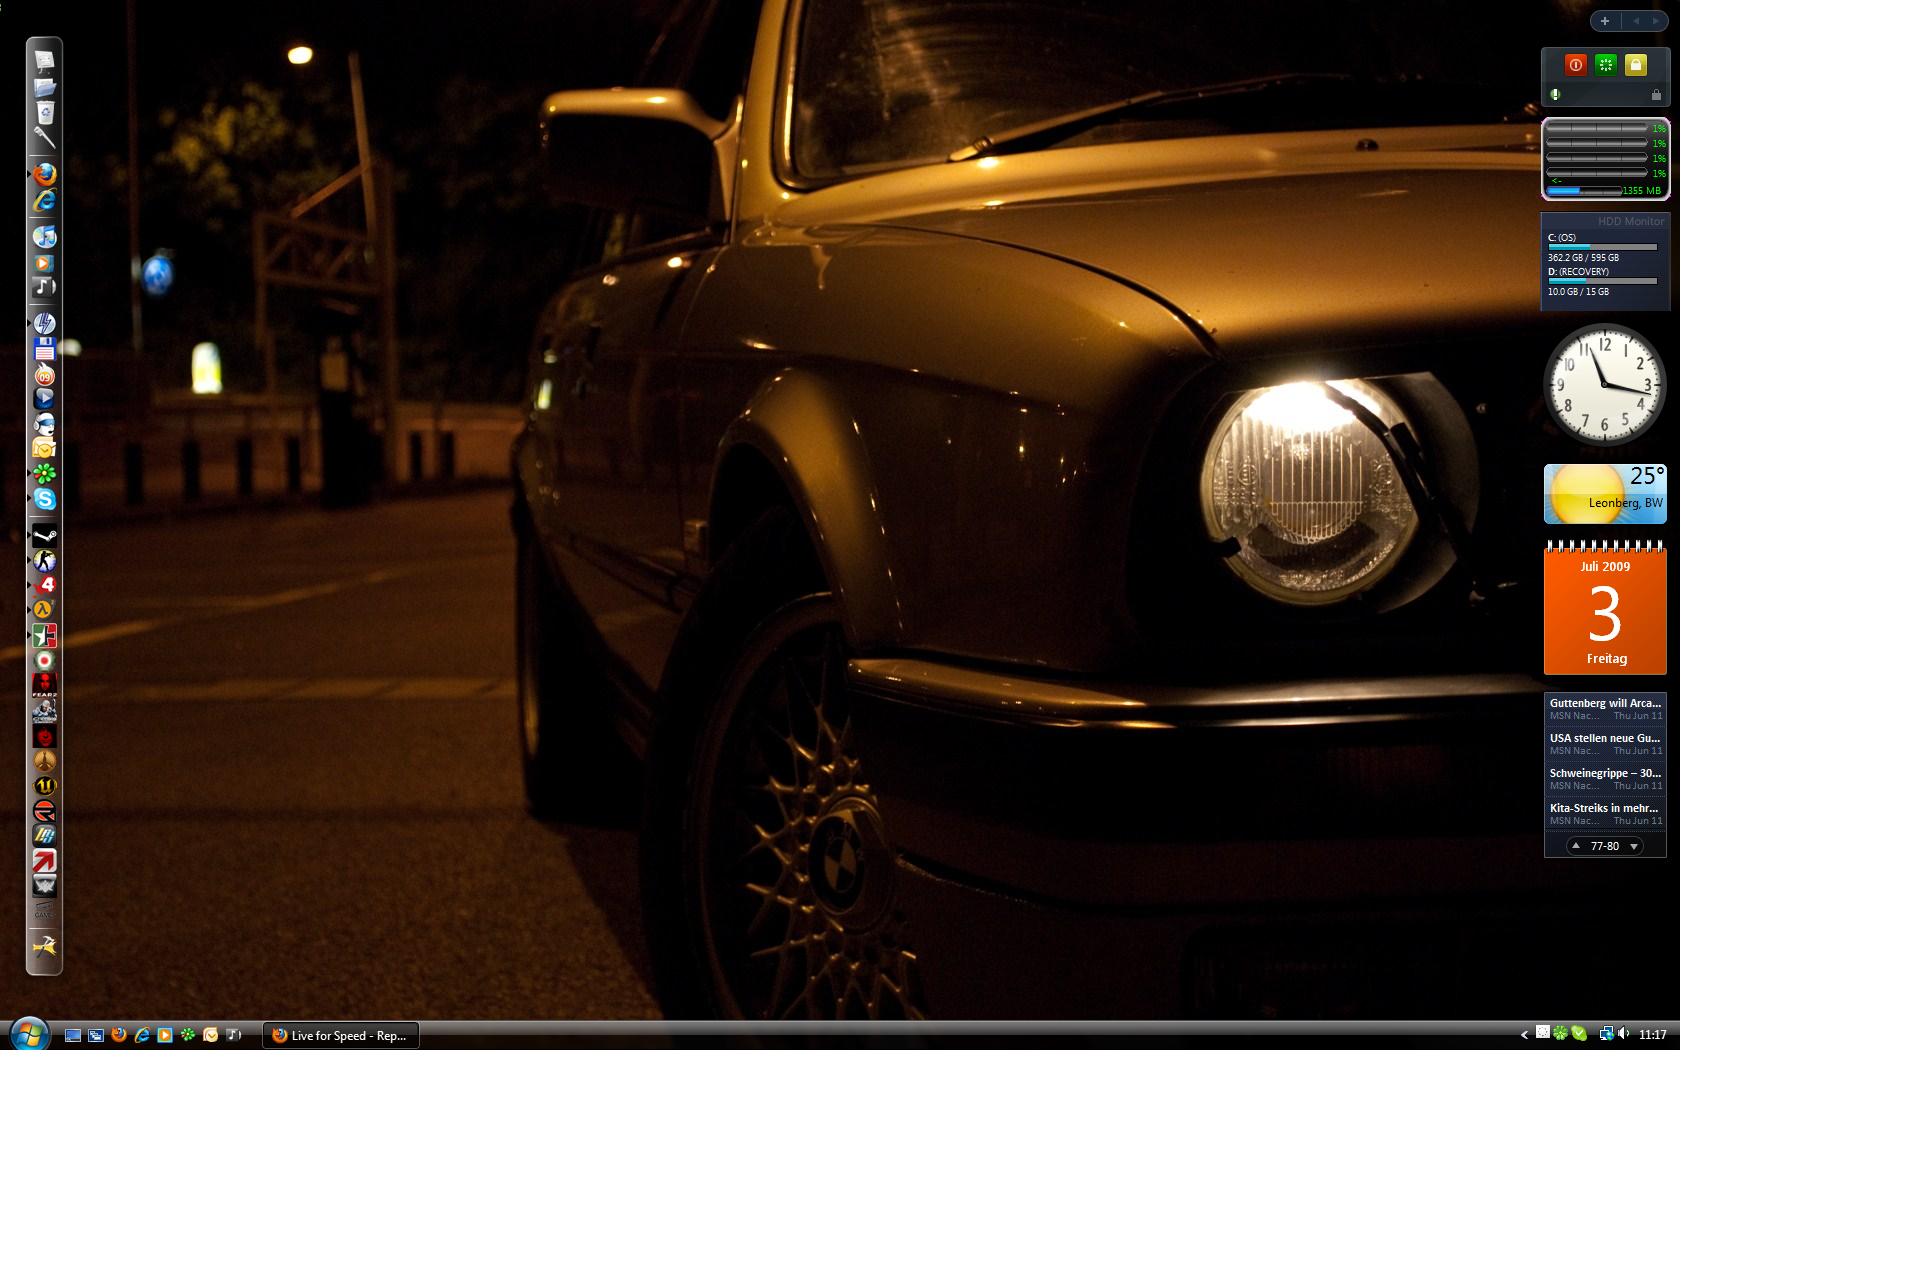The width and height of the screenshot is (1920, 1279).
Task: Add gadgets with sidebar plus button
Action: click(x=1604, y=21)
